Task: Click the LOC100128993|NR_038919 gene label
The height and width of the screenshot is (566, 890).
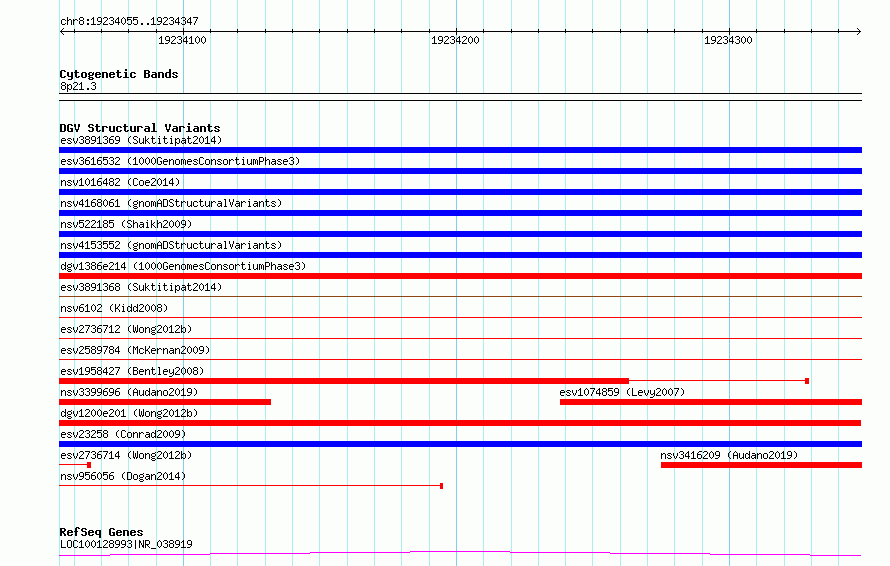Action: point(126,544)
